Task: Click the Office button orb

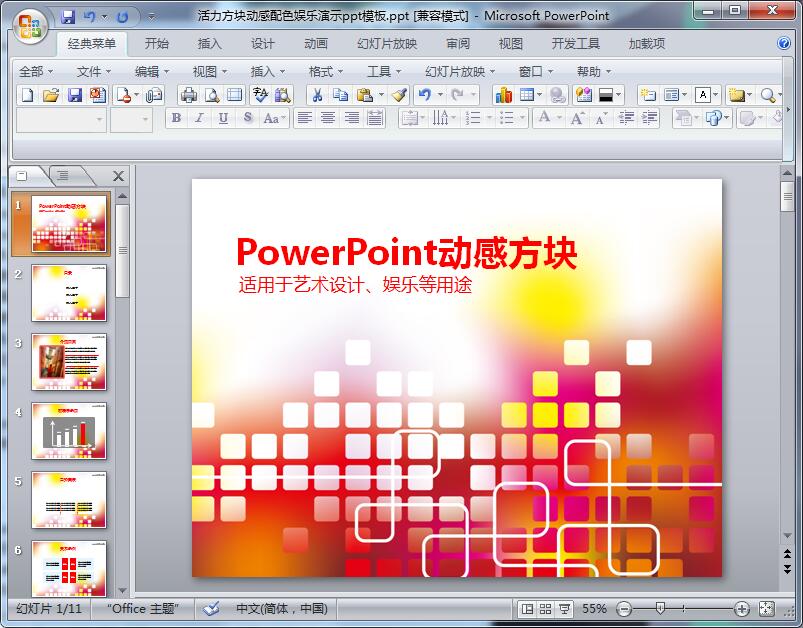Action: pyautogui.click(x=29, y=26)
